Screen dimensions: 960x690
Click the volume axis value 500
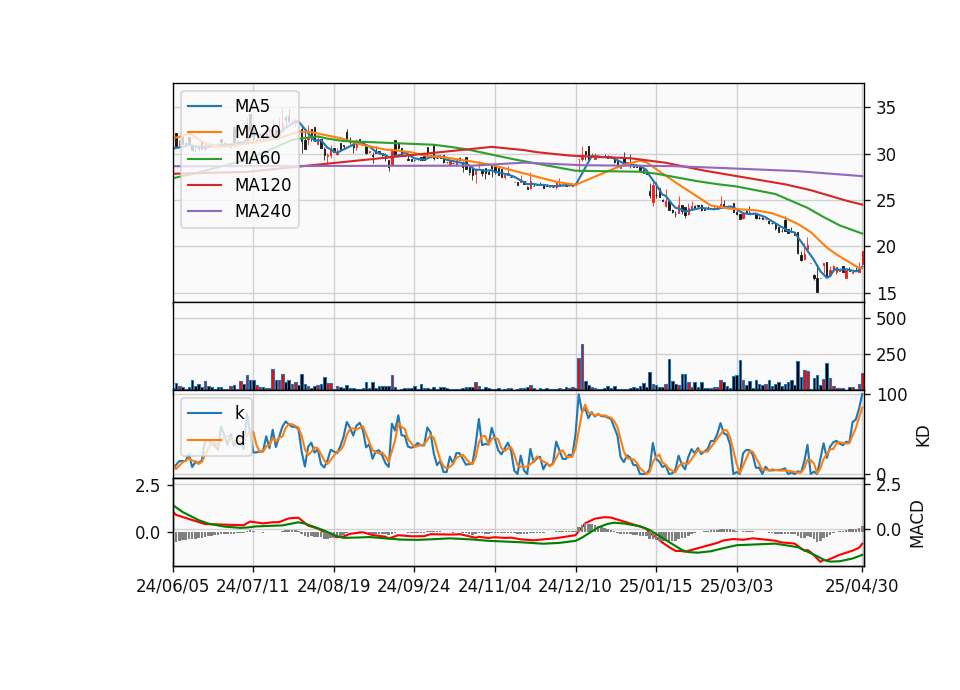coord(891,319)
